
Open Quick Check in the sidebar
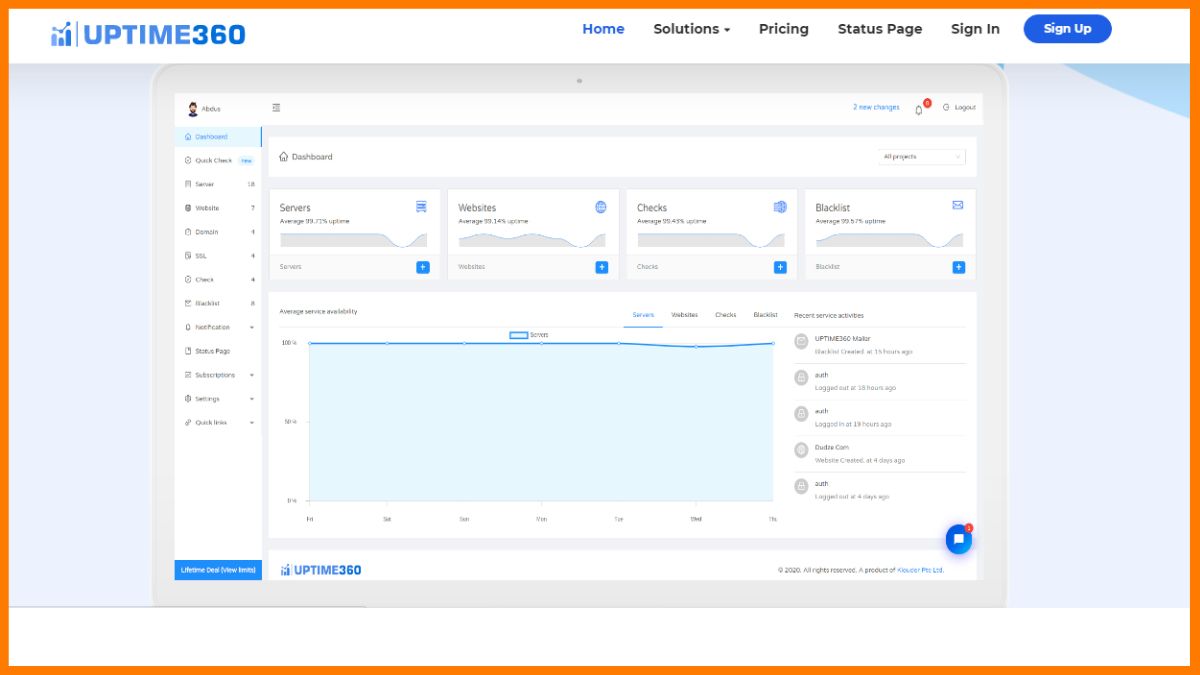(218, 160)
